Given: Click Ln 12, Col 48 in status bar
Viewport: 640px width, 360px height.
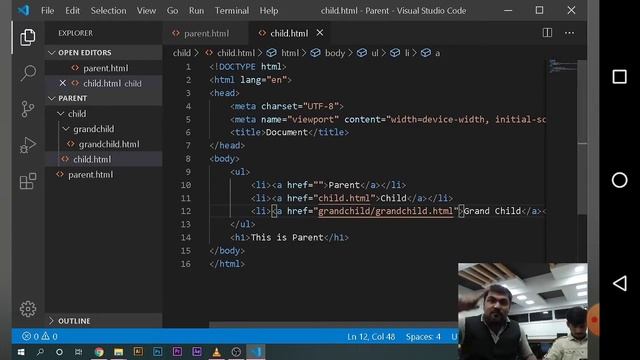Looking at the screenshot, I should point(371,337).
